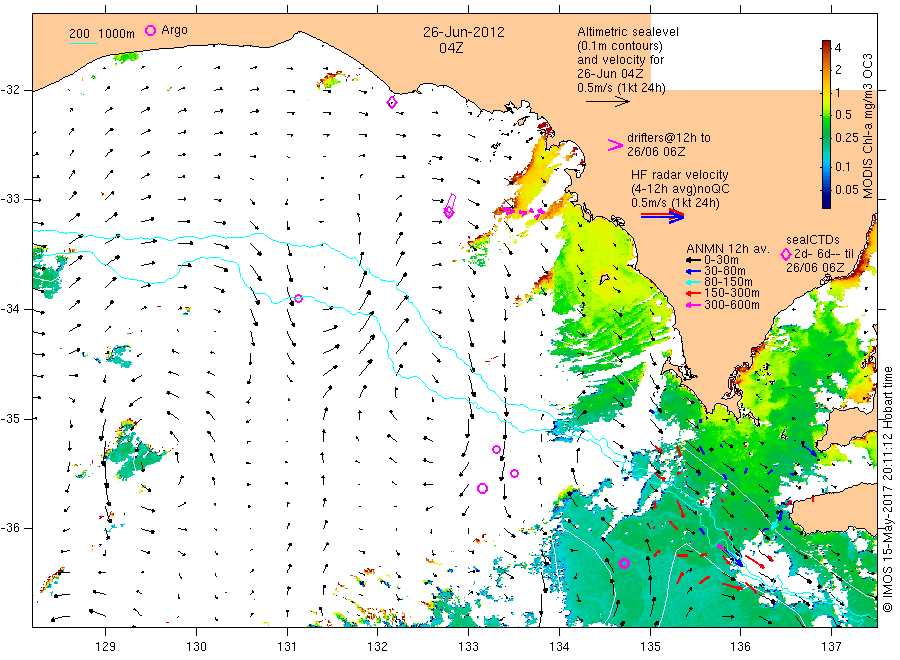The image size is (900, 660).
Task: Select the Argo circle near 133.3E, 35.3S
Action: tap(496, 449)
